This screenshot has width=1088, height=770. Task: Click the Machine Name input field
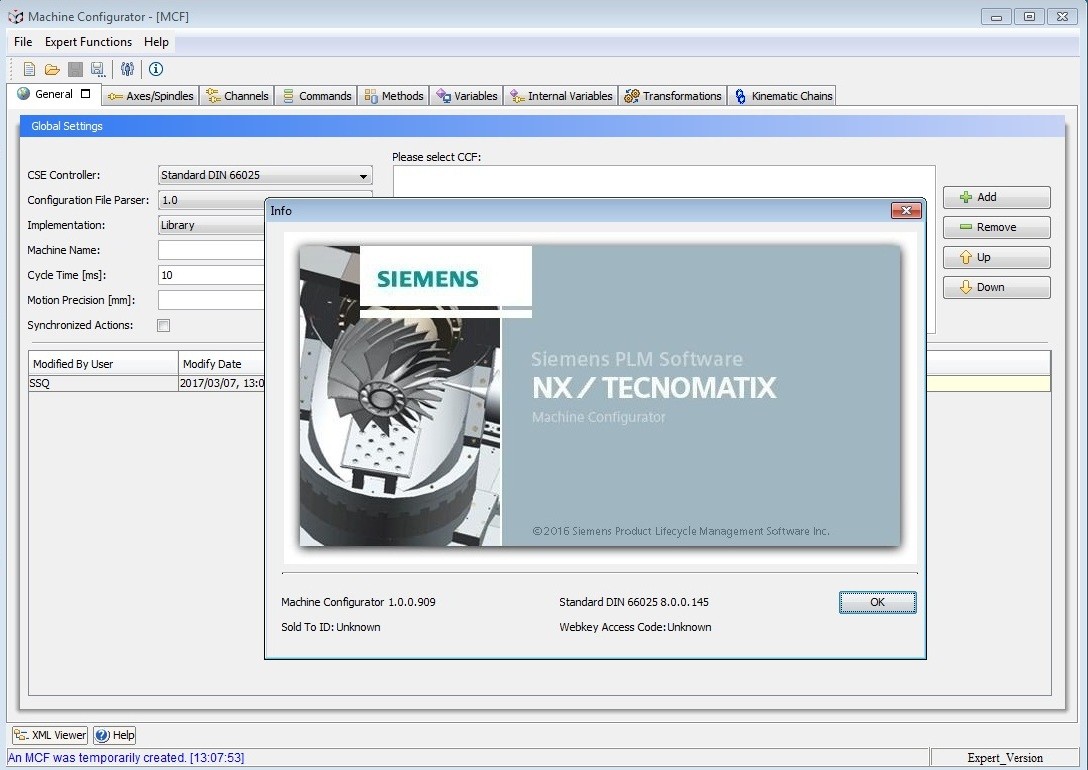tap(211, 250)
